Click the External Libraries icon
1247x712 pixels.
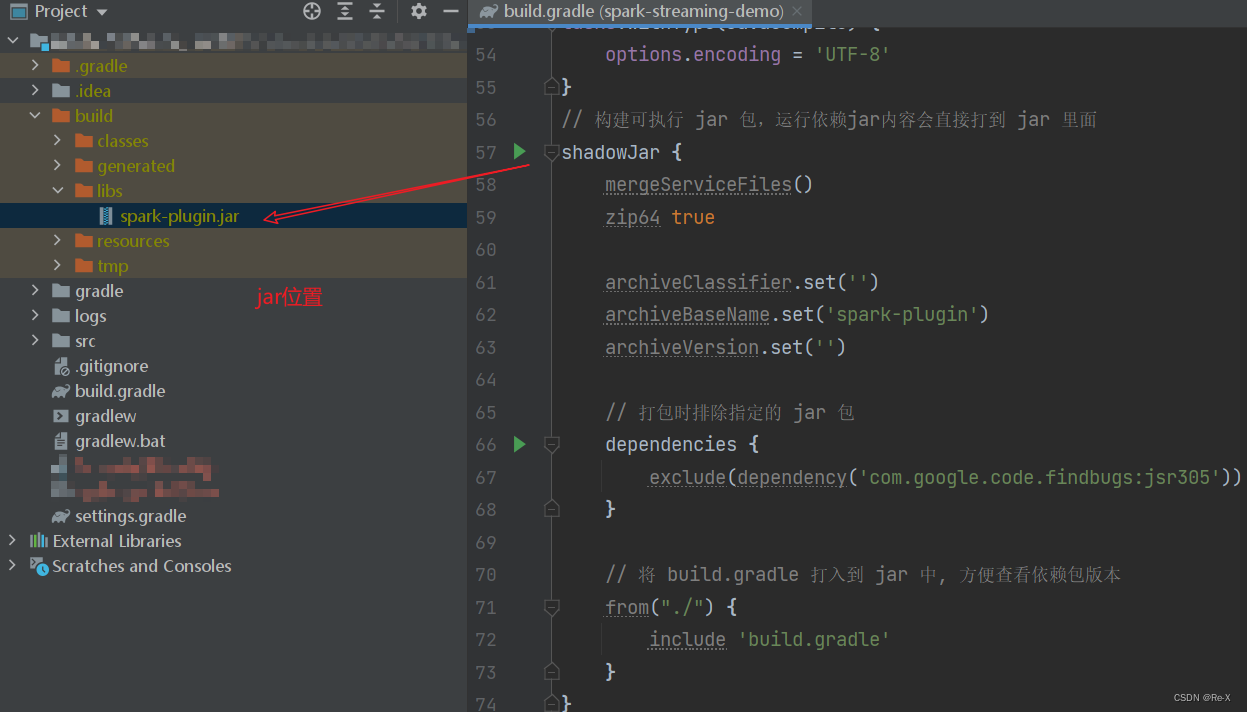point(39,541)
